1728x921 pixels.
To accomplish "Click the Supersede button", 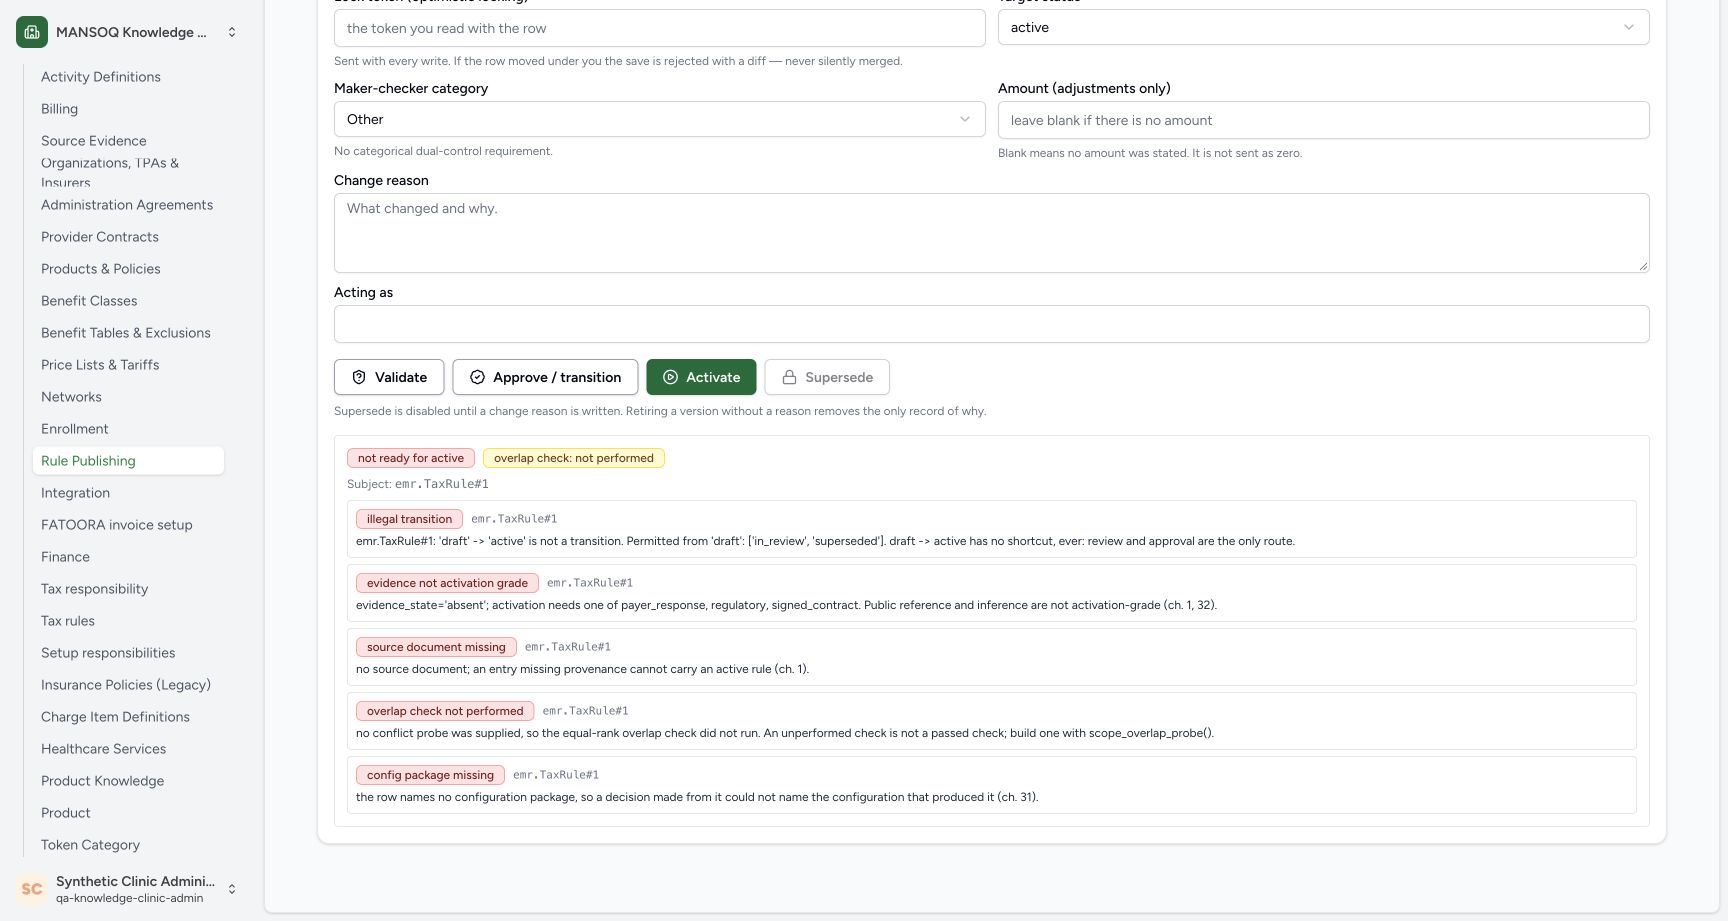I will coord(827,377).
